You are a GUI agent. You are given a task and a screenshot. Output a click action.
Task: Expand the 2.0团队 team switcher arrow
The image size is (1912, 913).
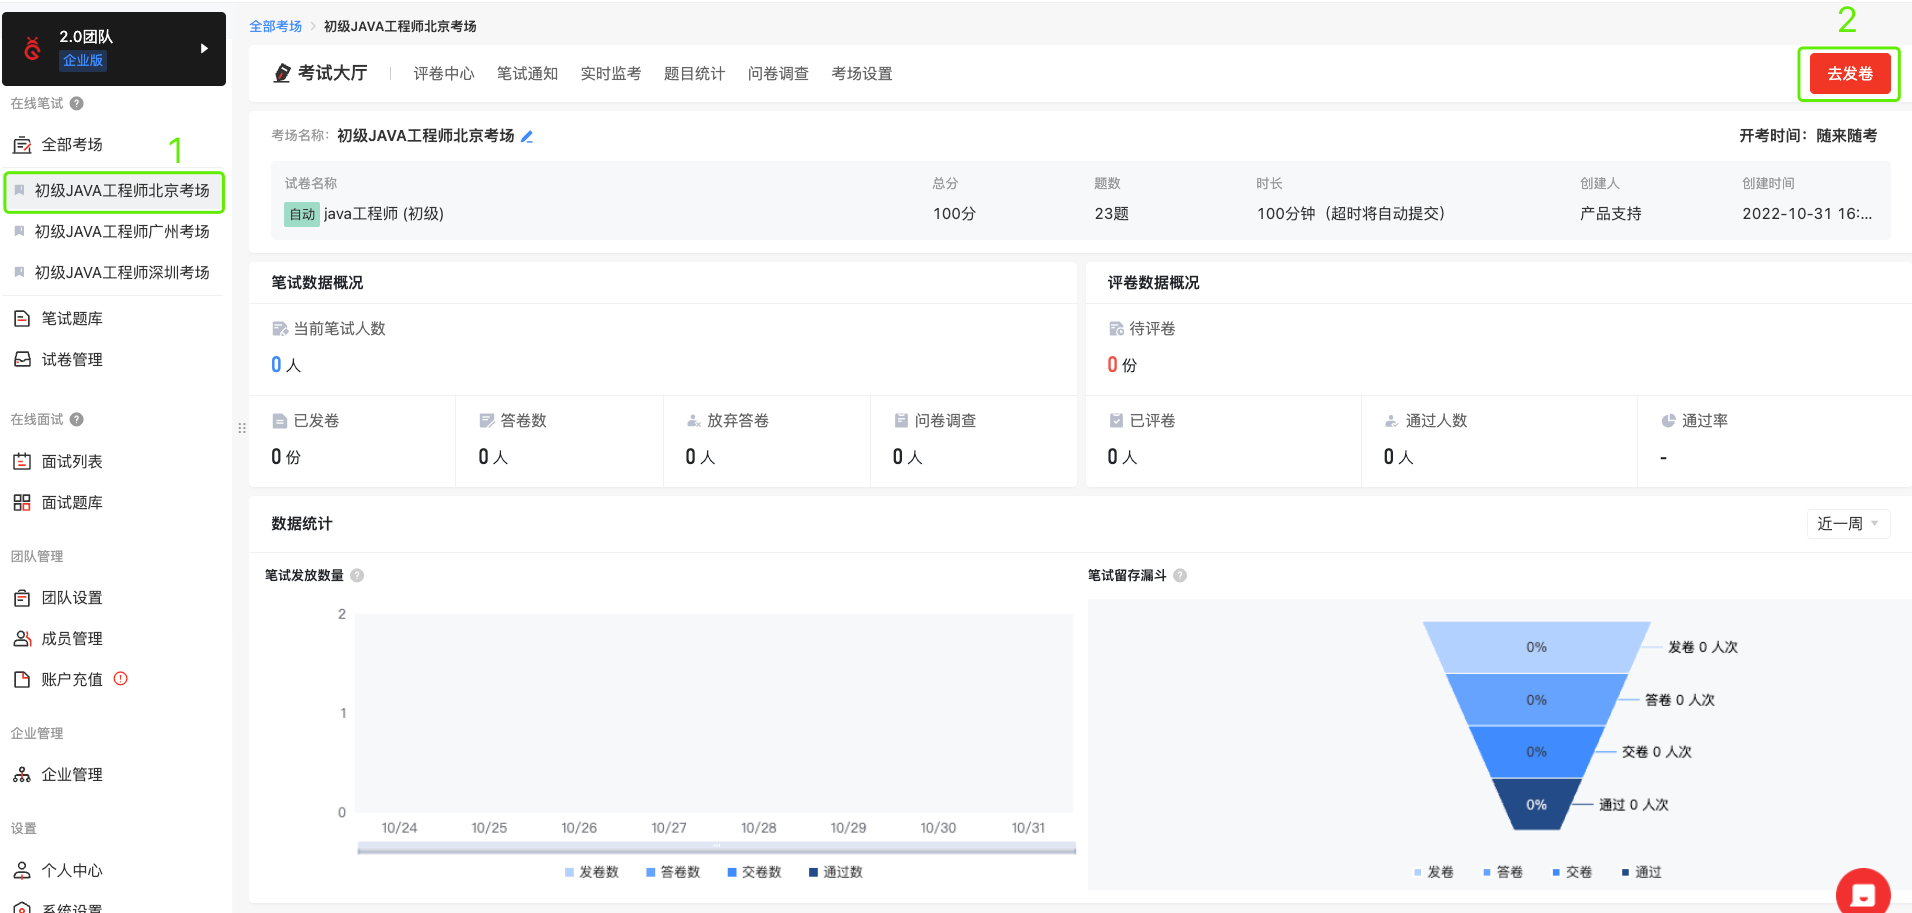204,48
